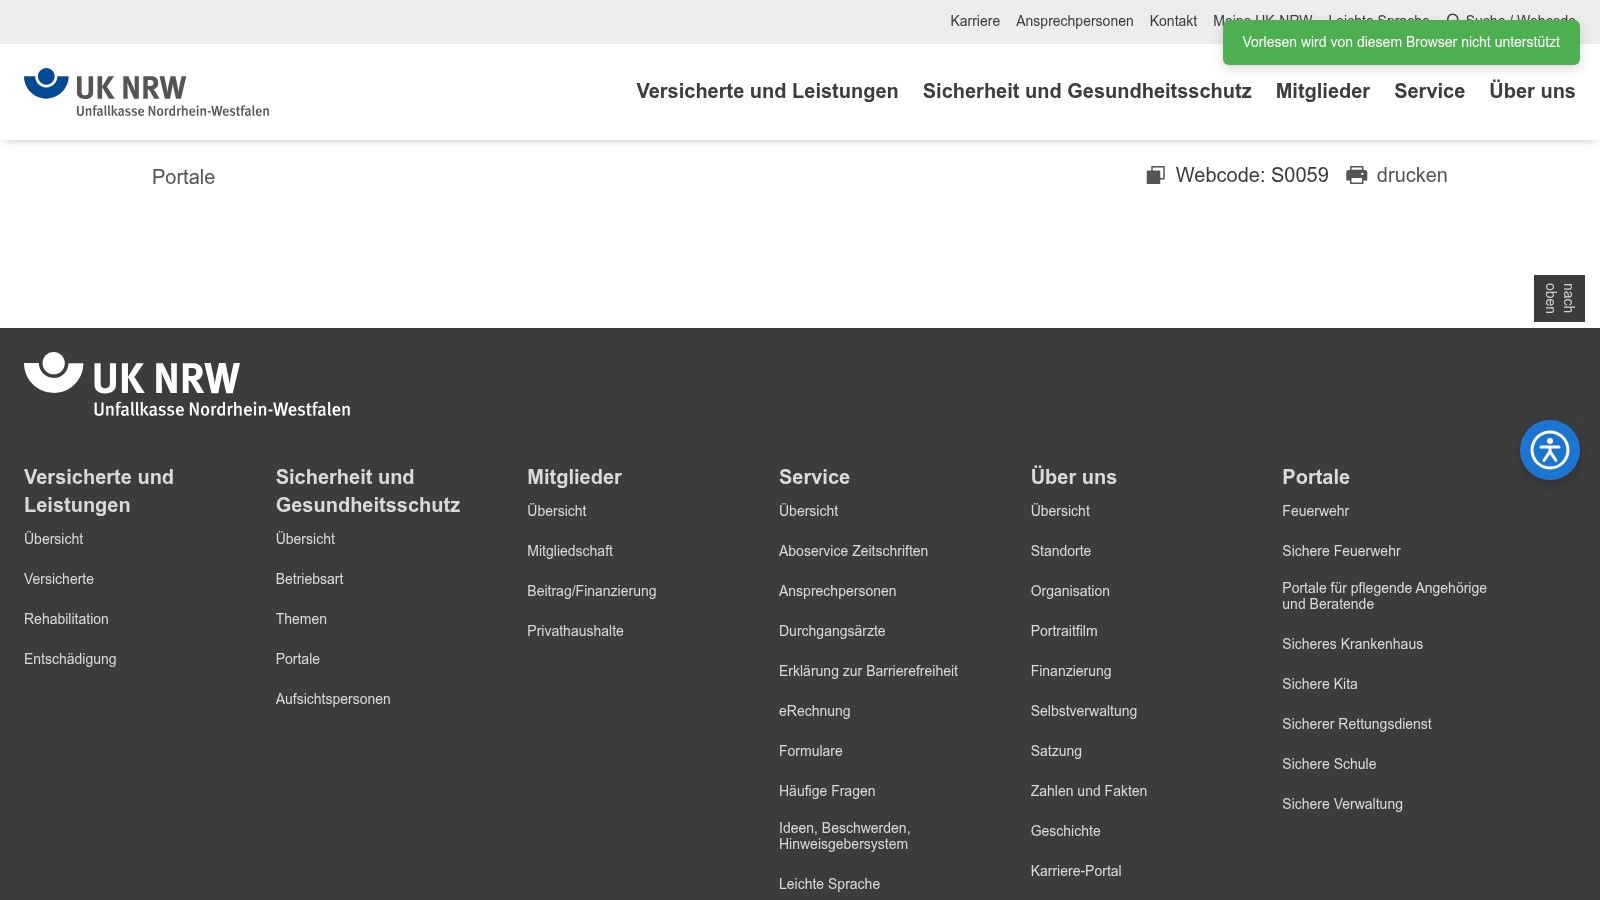Click 'Formulare' footer link
This screenshot has width=1600, height=900.
[x=810, y=751]
